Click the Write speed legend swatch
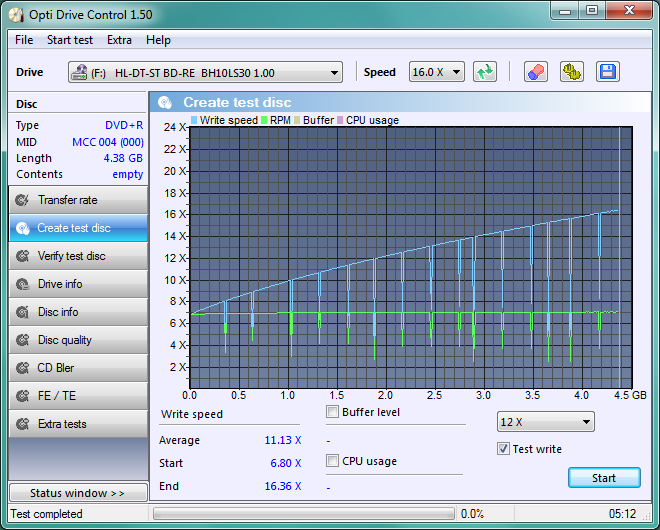The height and width of the screenshot is (530, 660). 194,120
